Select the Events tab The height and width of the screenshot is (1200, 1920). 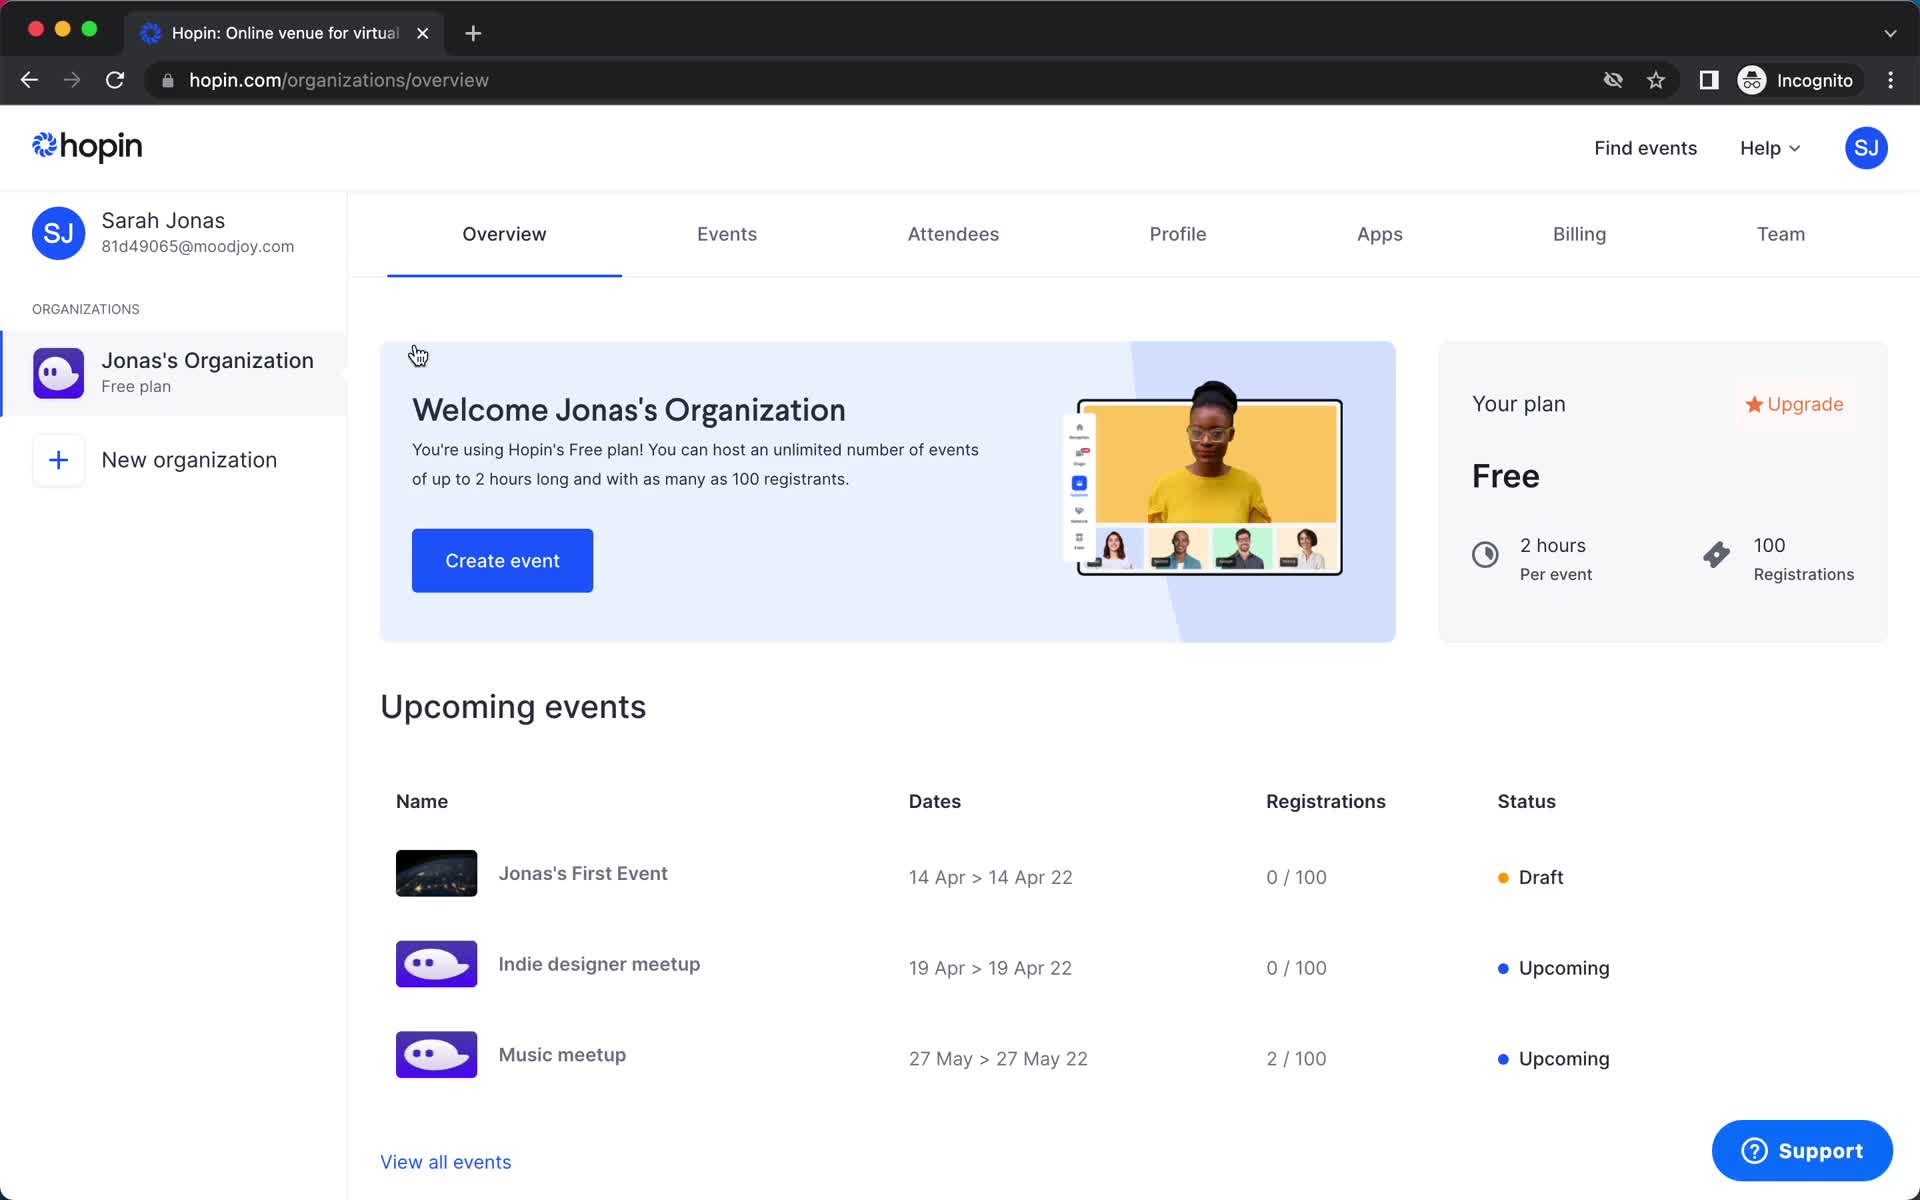(728, 234)
